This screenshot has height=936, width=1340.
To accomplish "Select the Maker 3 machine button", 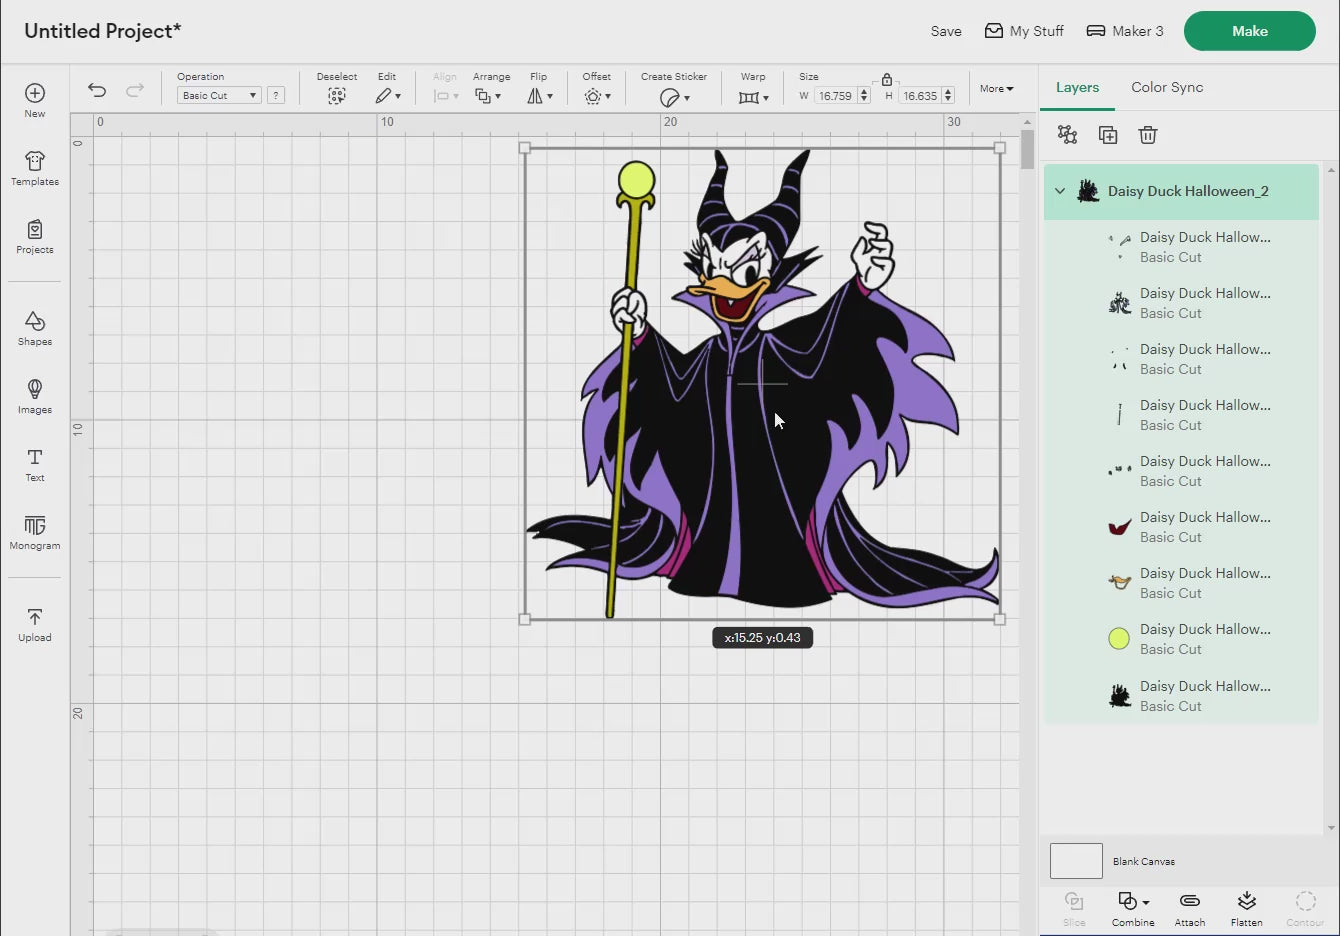I will (1125, 31).
